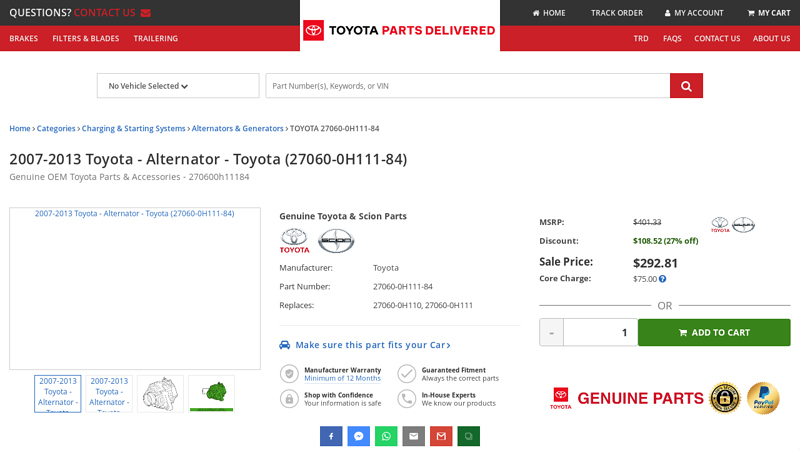Screen dimensions: 800x450
Task: Open Minimum of 12 Months warranty link
Action: 342,379
